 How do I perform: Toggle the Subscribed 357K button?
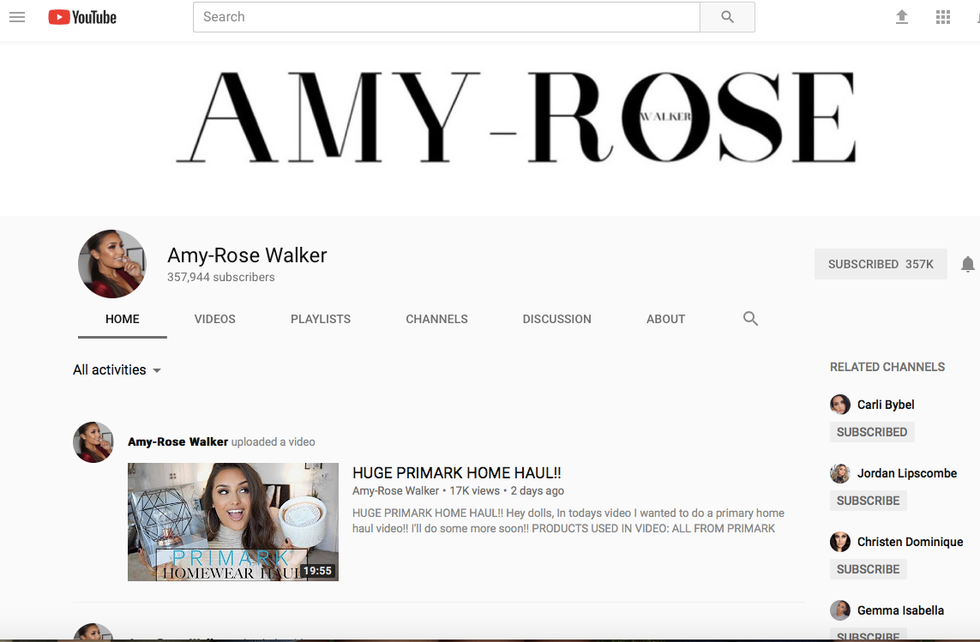click(x=880, y=264)
